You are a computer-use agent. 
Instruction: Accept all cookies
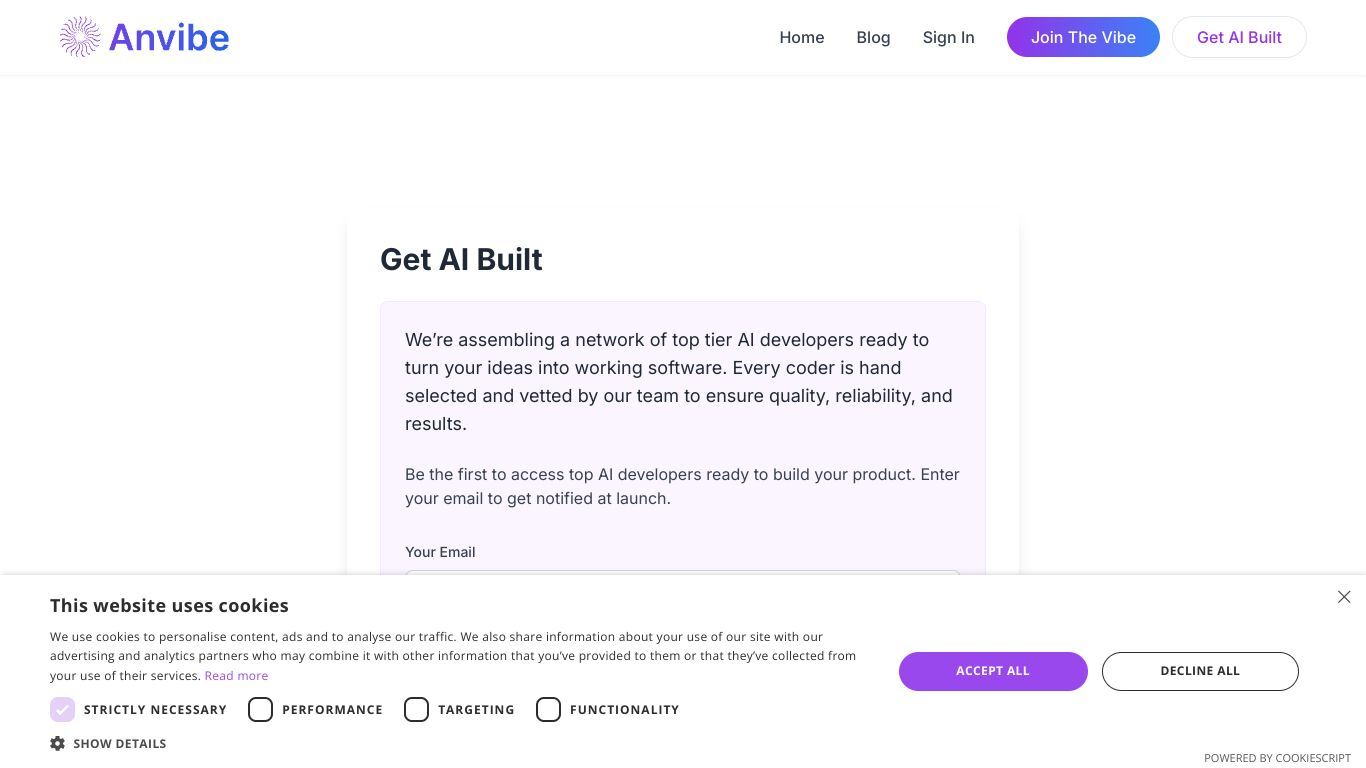(993, 671)
